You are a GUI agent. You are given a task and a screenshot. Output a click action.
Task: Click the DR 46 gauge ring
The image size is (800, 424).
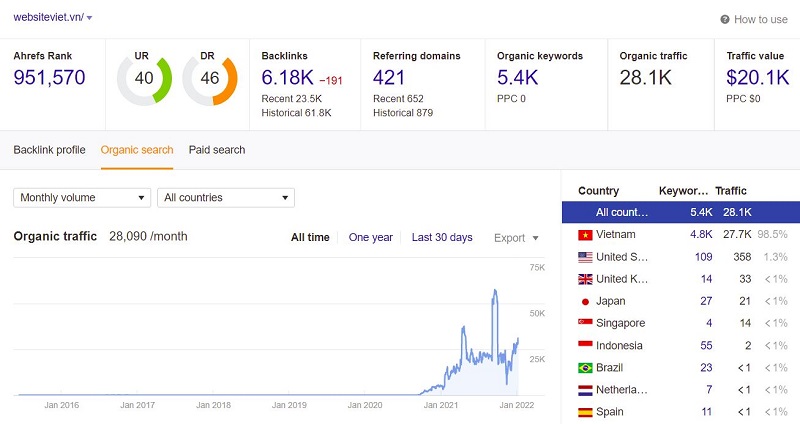[210, 79]
